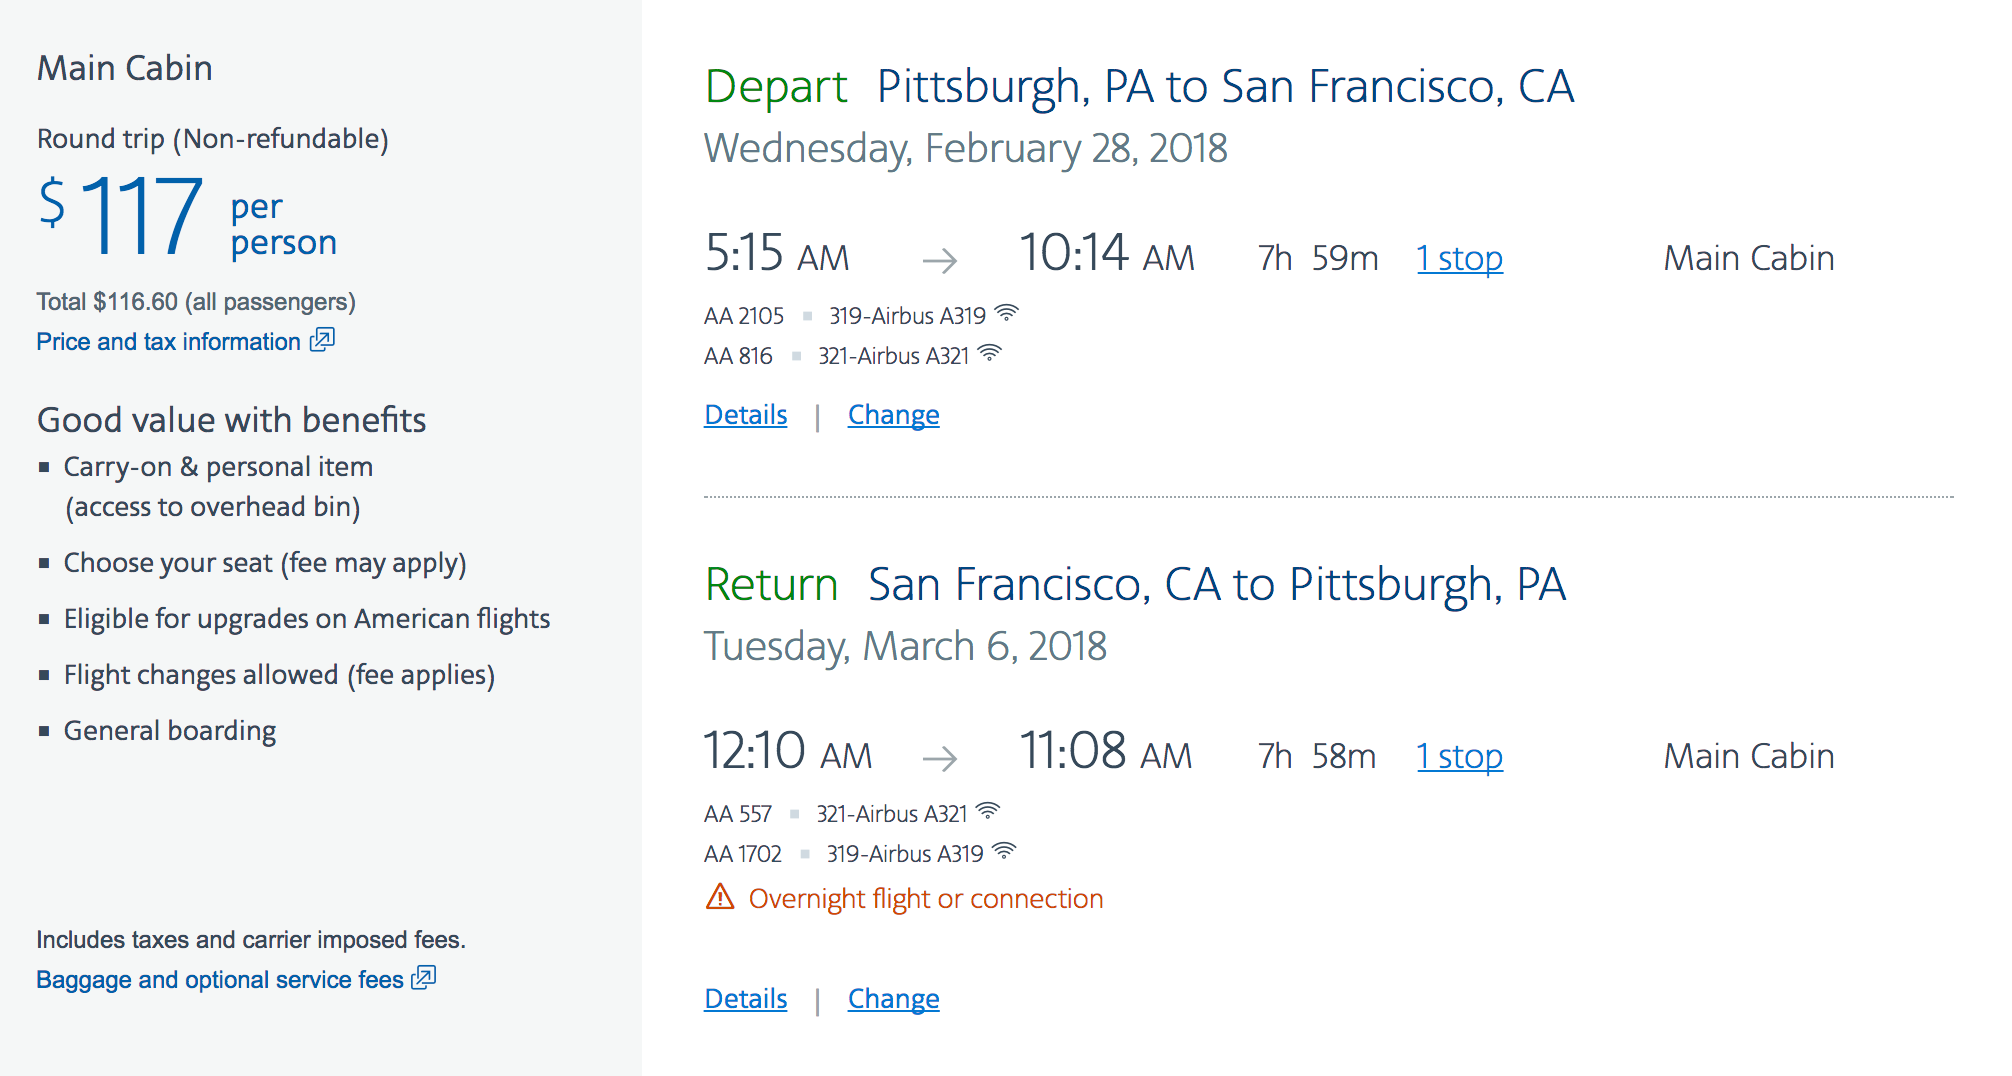Open Baggage and optional service fees link
Viewport: 2012px width, 1076px height.
pos(219,980)
